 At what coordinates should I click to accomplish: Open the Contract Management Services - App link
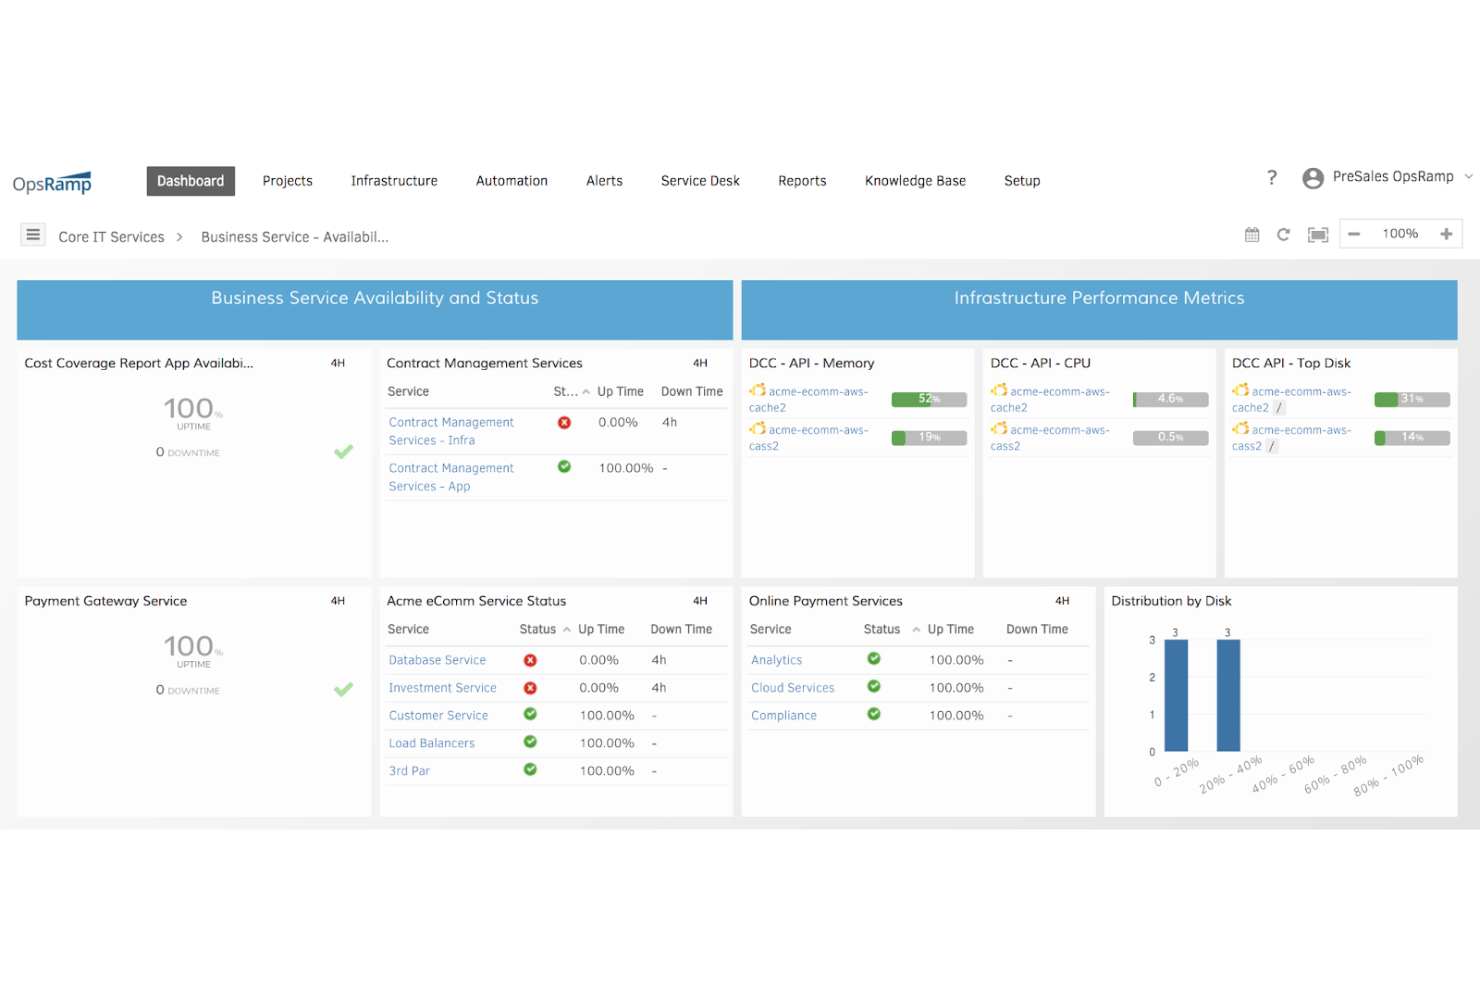[450, 477]
